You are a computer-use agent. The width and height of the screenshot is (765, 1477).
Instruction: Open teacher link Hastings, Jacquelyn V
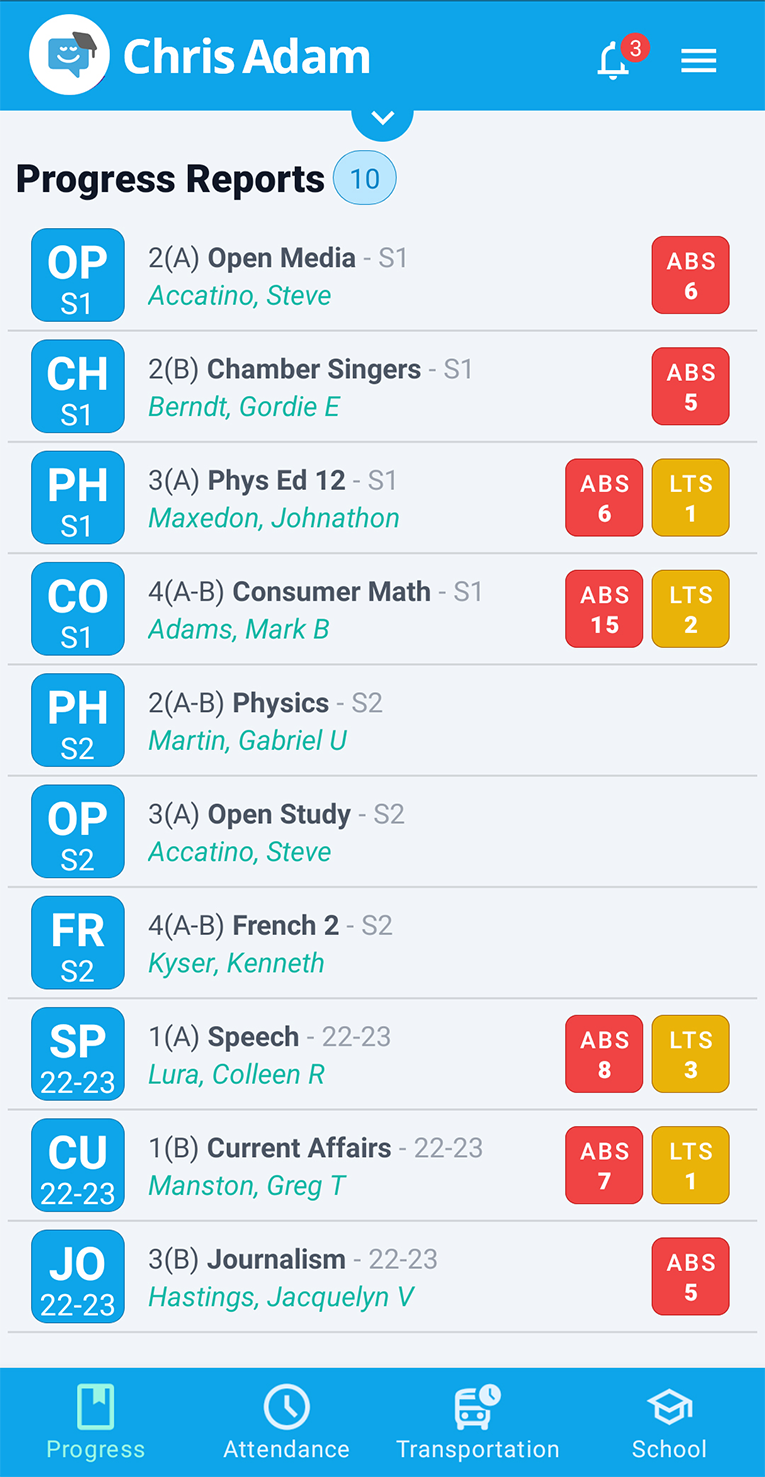(281, 1297)
